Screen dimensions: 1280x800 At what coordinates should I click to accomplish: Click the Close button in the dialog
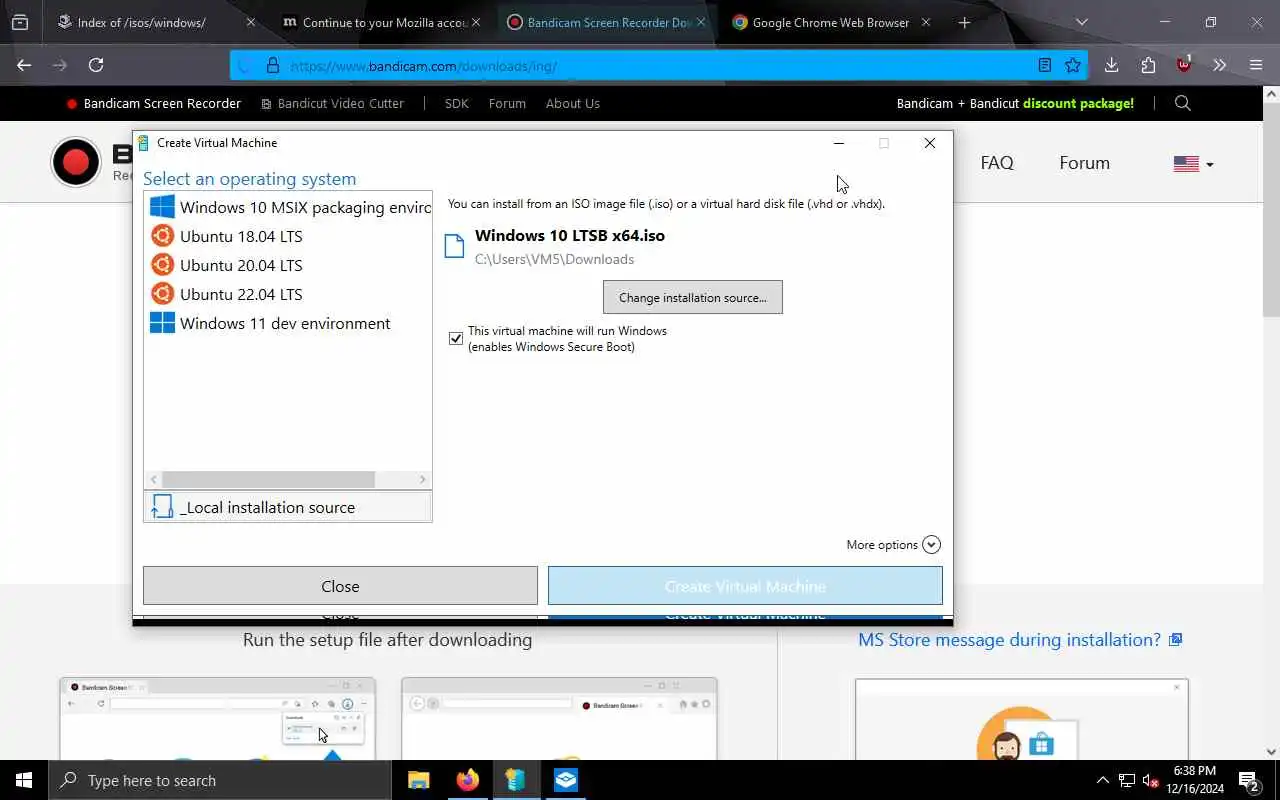click(340, 586)
